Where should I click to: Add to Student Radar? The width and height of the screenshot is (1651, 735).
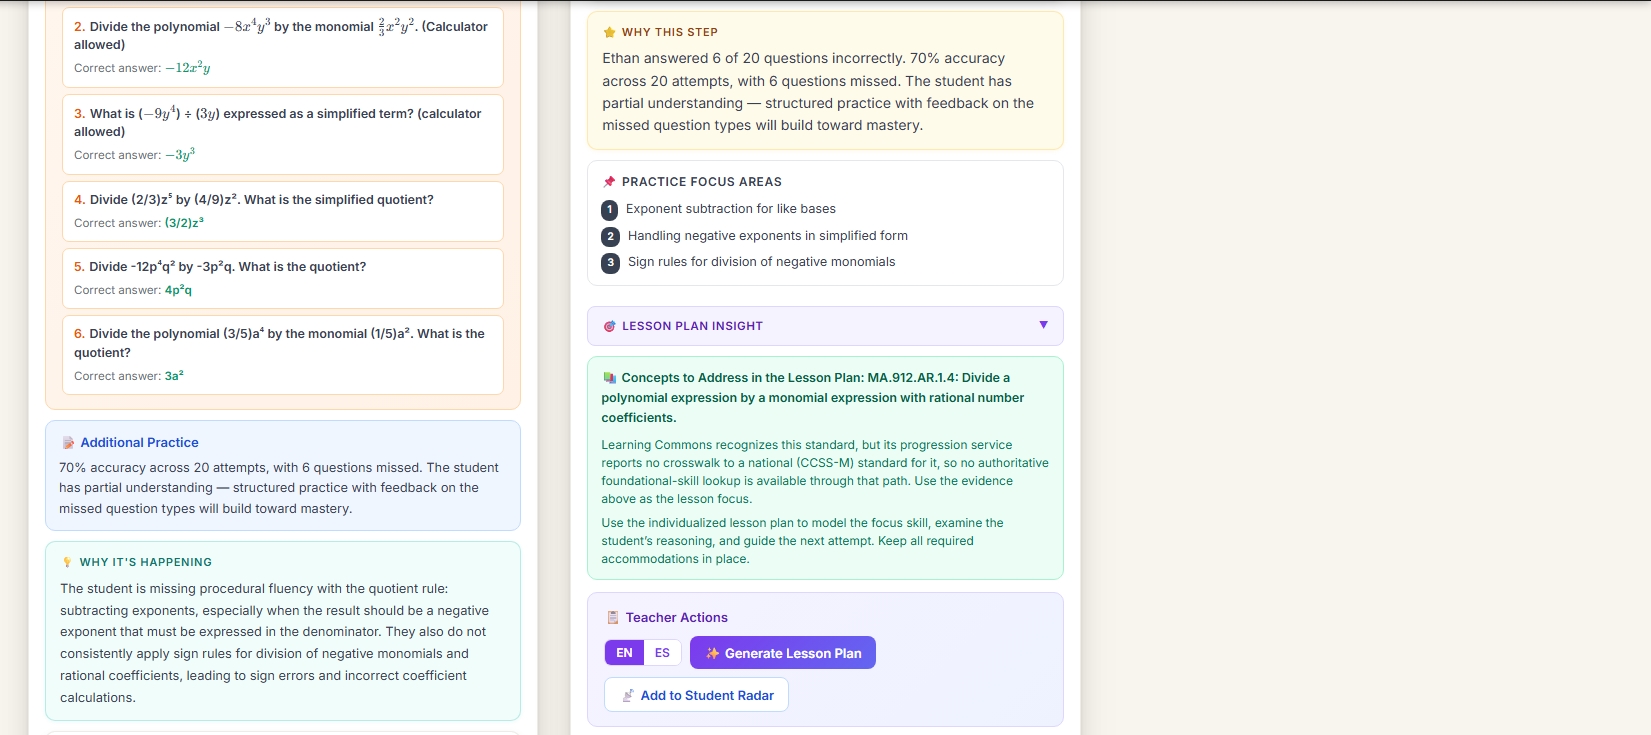tap(696, 695)
